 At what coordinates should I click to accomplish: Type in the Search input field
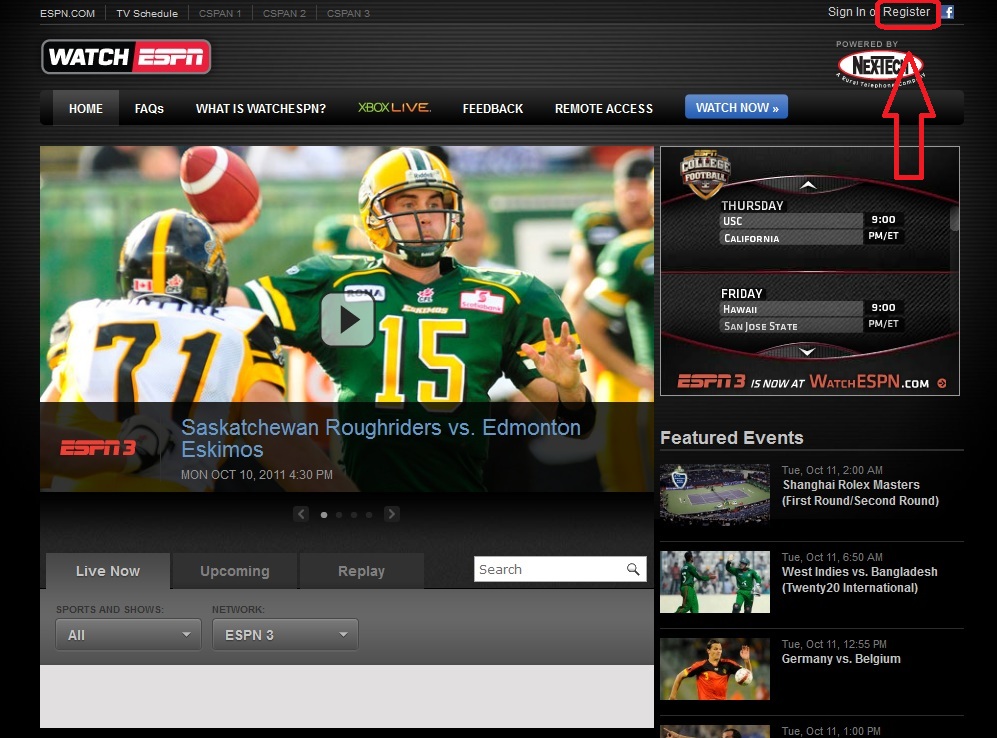[x=548, y=569]
